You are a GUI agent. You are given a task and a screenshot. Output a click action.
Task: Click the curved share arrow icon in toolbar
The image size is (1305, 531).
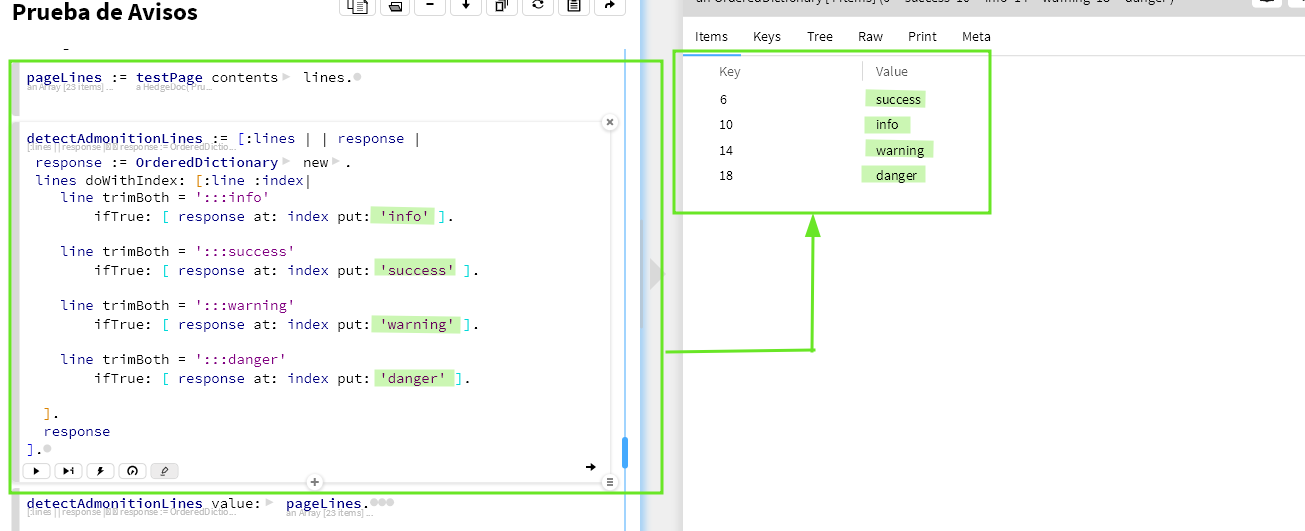click(x=609, y=6)
